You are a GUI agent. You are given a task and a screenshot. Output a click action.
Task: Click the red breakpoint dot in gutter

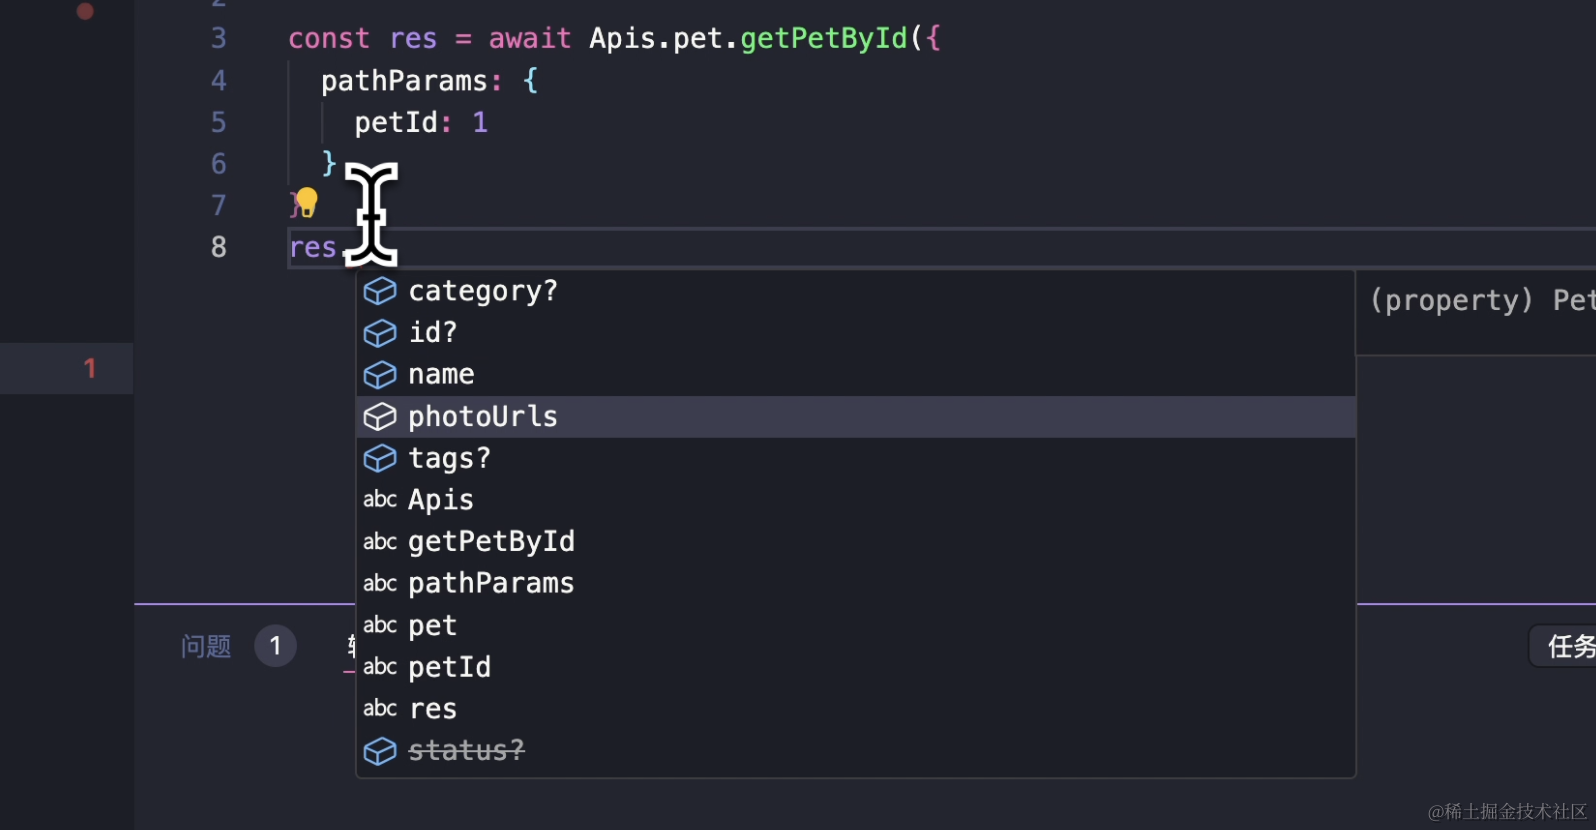[86, 11]
